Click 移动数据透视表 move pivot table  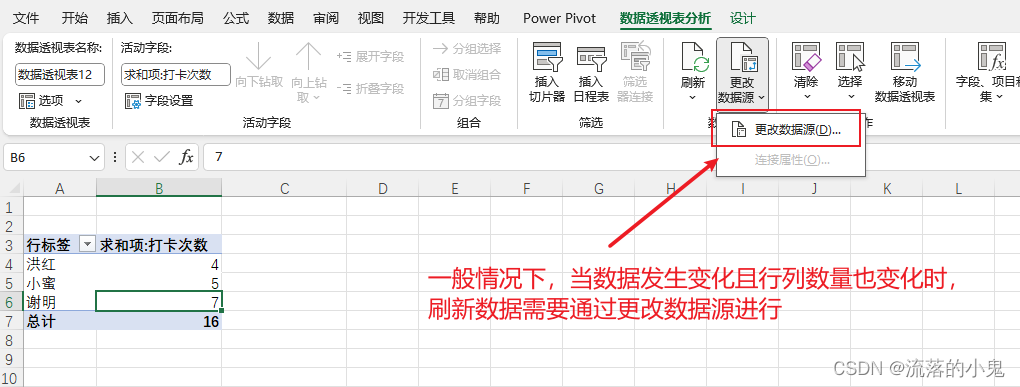click(x=905, y=72)
